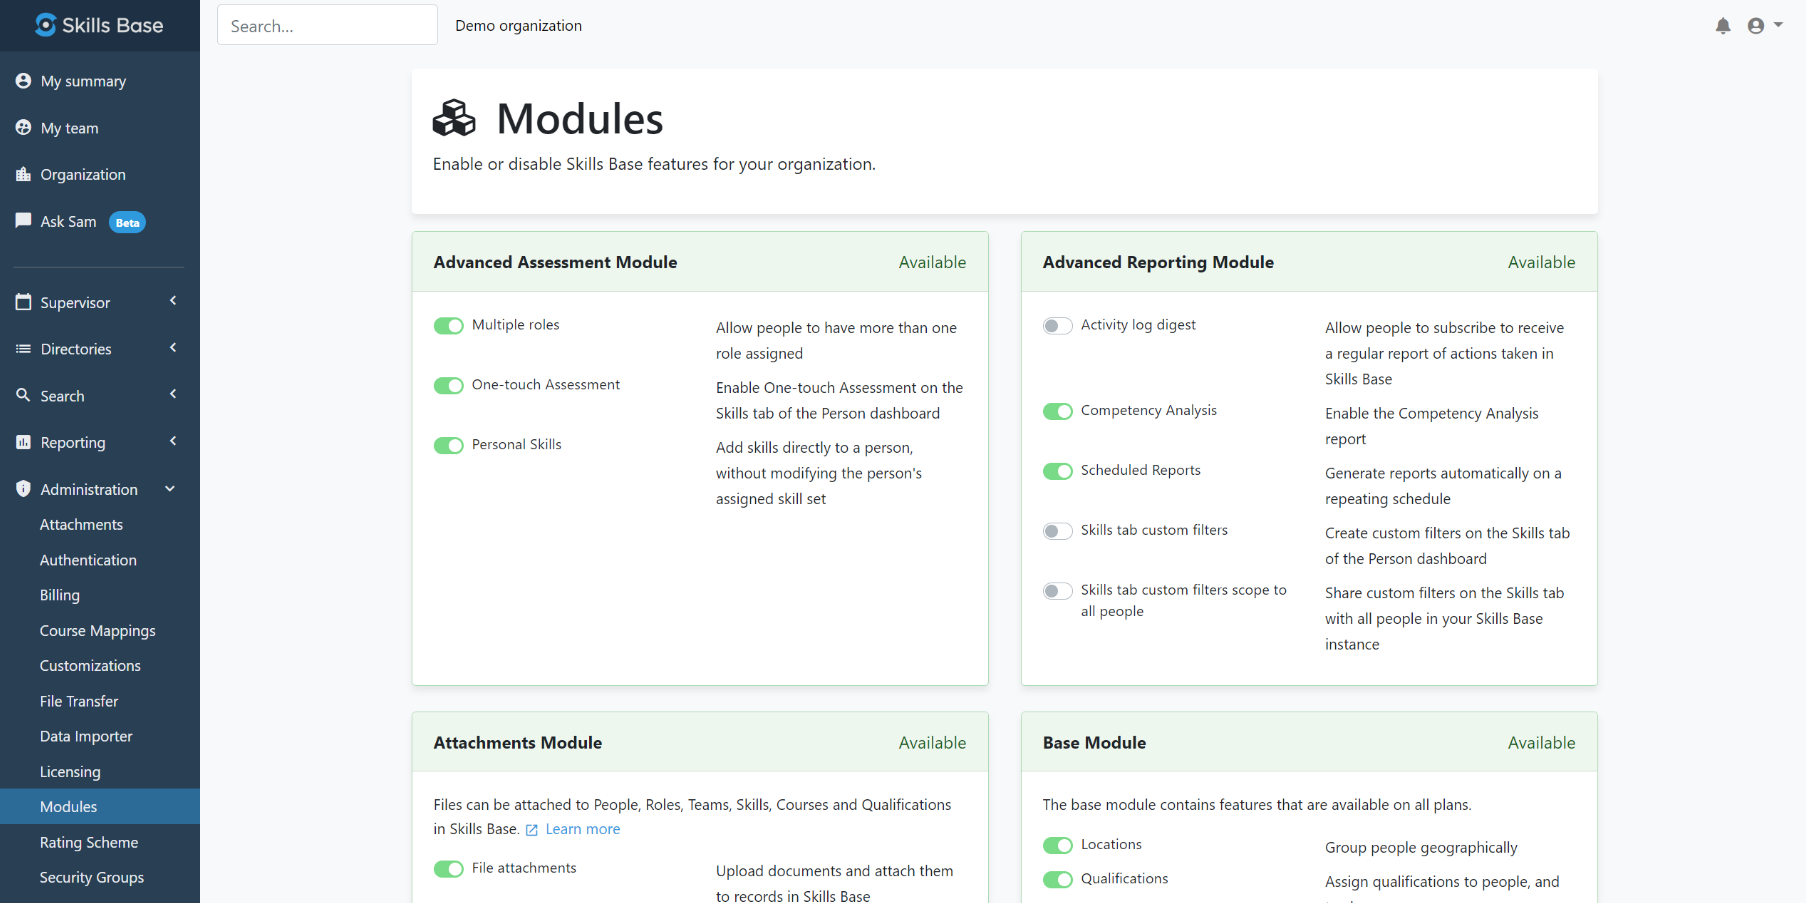This screenshot has width=1806, height=903.
Task: Click the user account avatar icon
Action: click(1756, 26)
